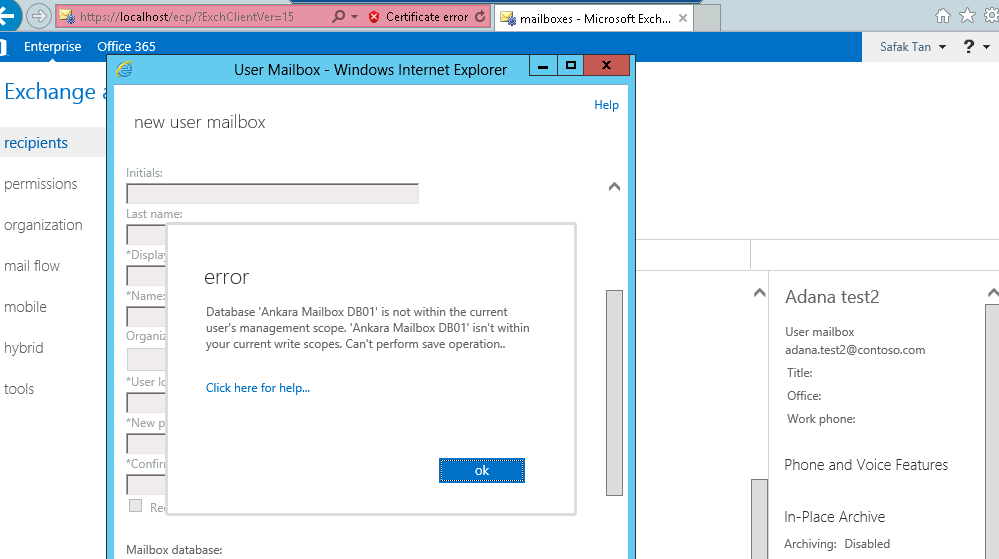
Task: Click the In-Place Archive heading
Action: pyautogui.click(x=834, y=517)
